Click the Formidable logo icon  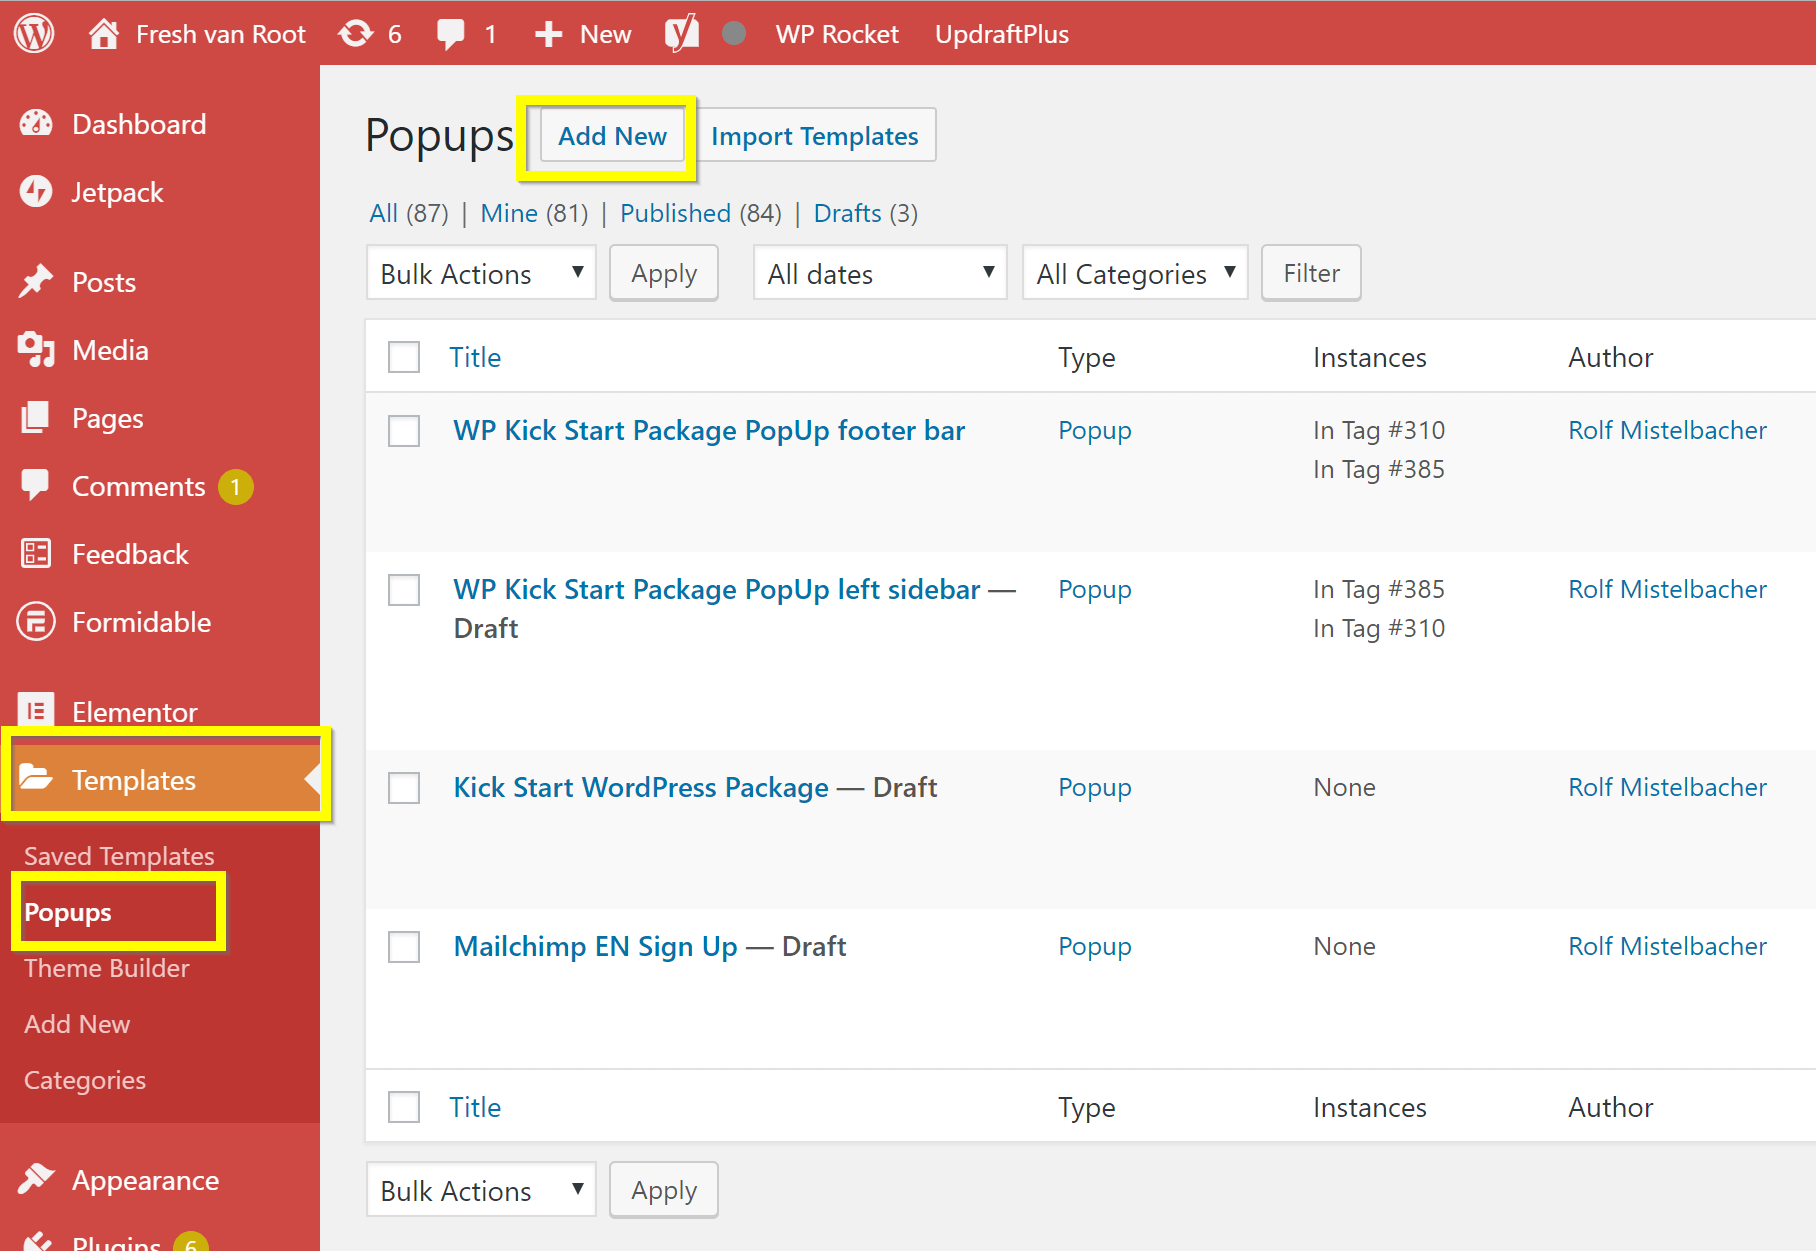[x=36, y=621]
